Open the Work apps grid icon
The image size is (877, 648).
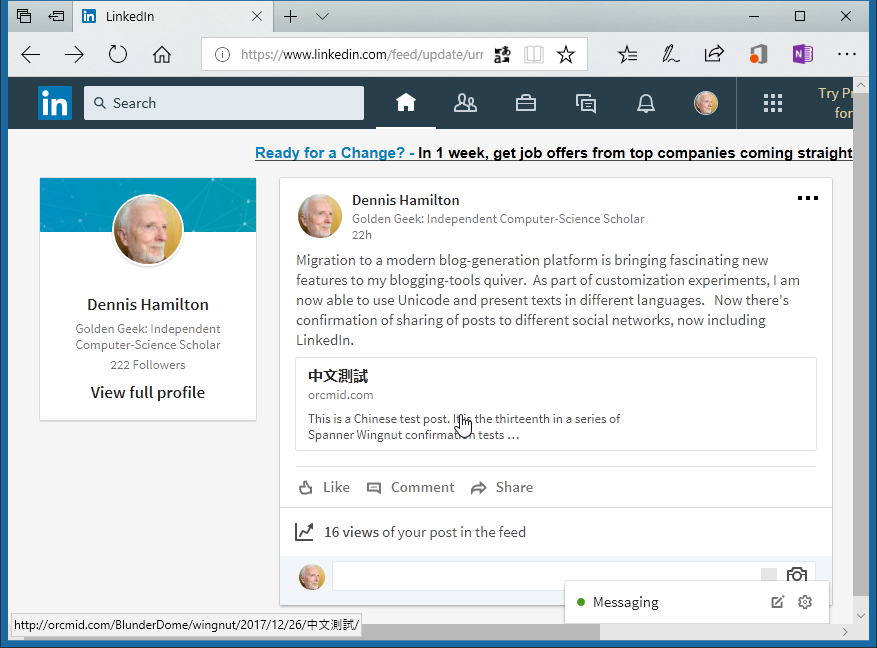pos(772,103)
